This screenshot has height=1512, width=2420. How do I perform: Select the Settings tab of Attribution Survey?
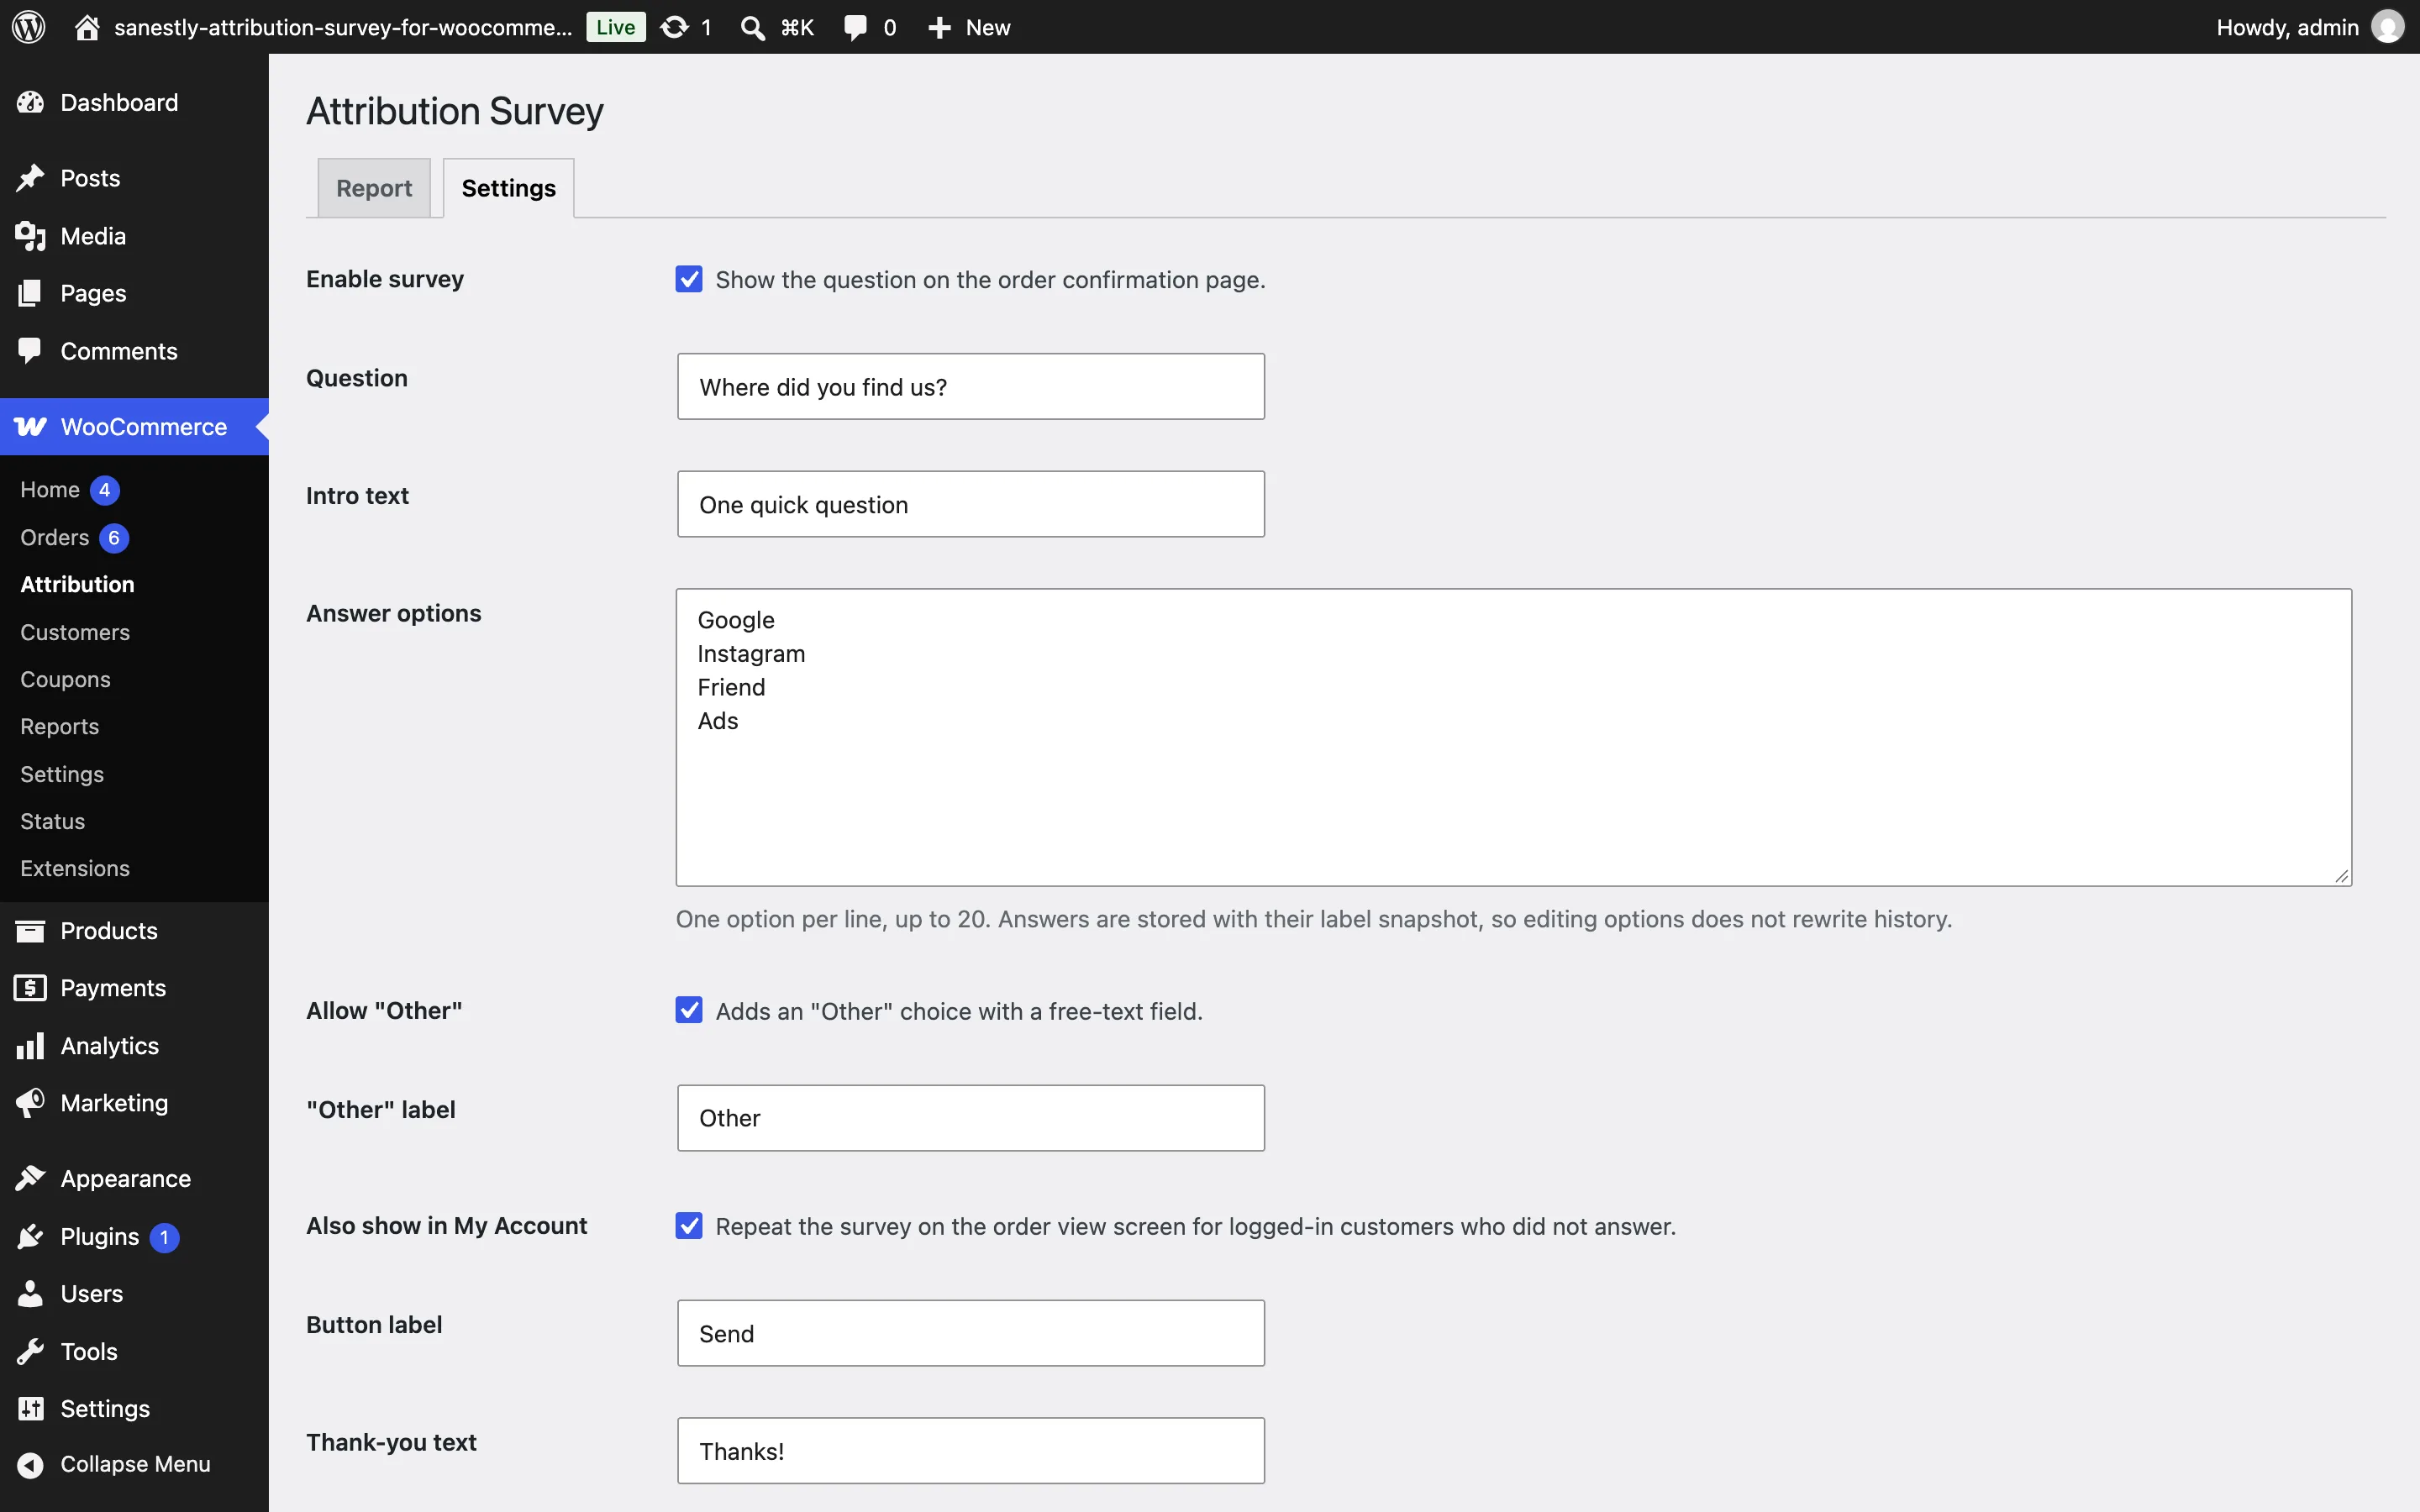click(508, 188)
